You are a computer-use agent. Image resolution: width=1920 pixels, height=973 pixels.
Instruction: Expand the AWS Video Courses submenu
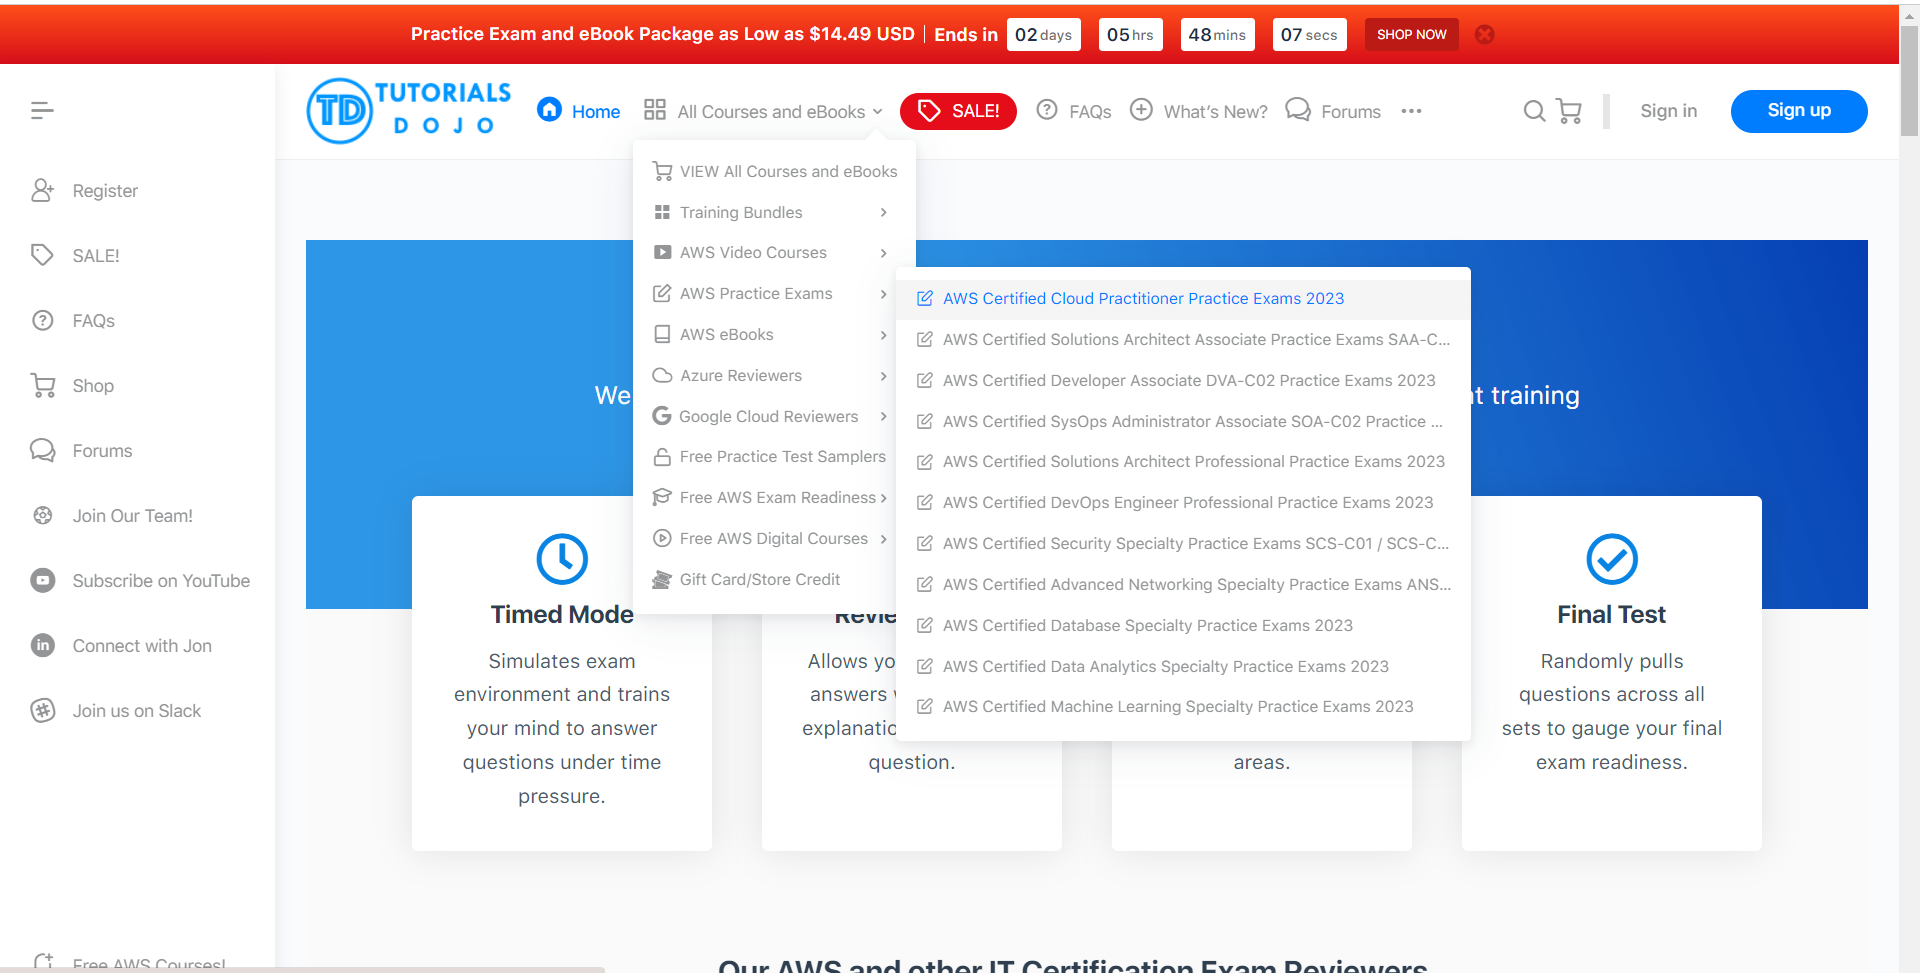click(x=770, y=253)
